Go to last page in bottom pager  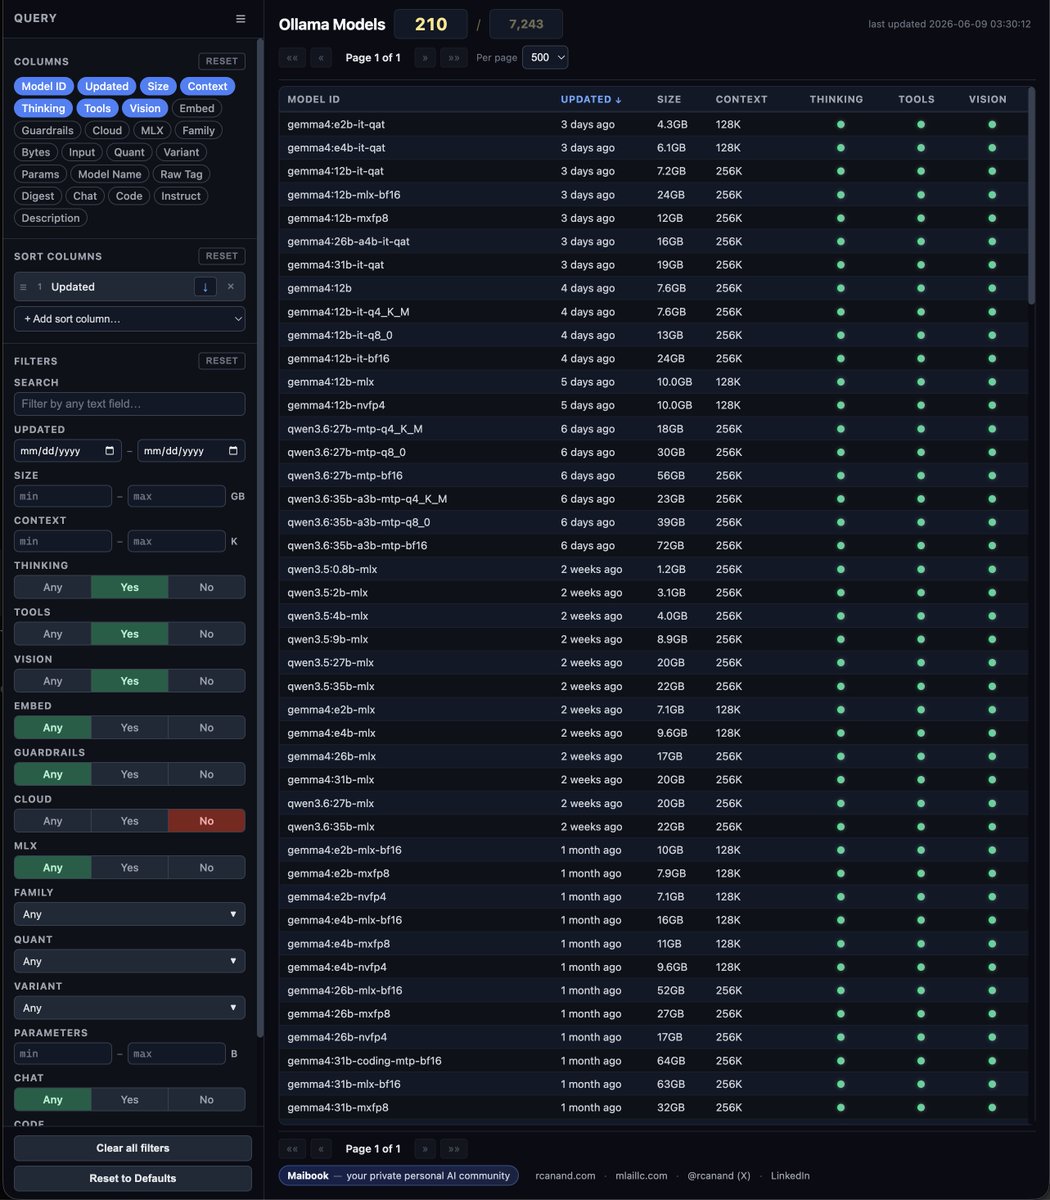click(x=454, y=1149)
